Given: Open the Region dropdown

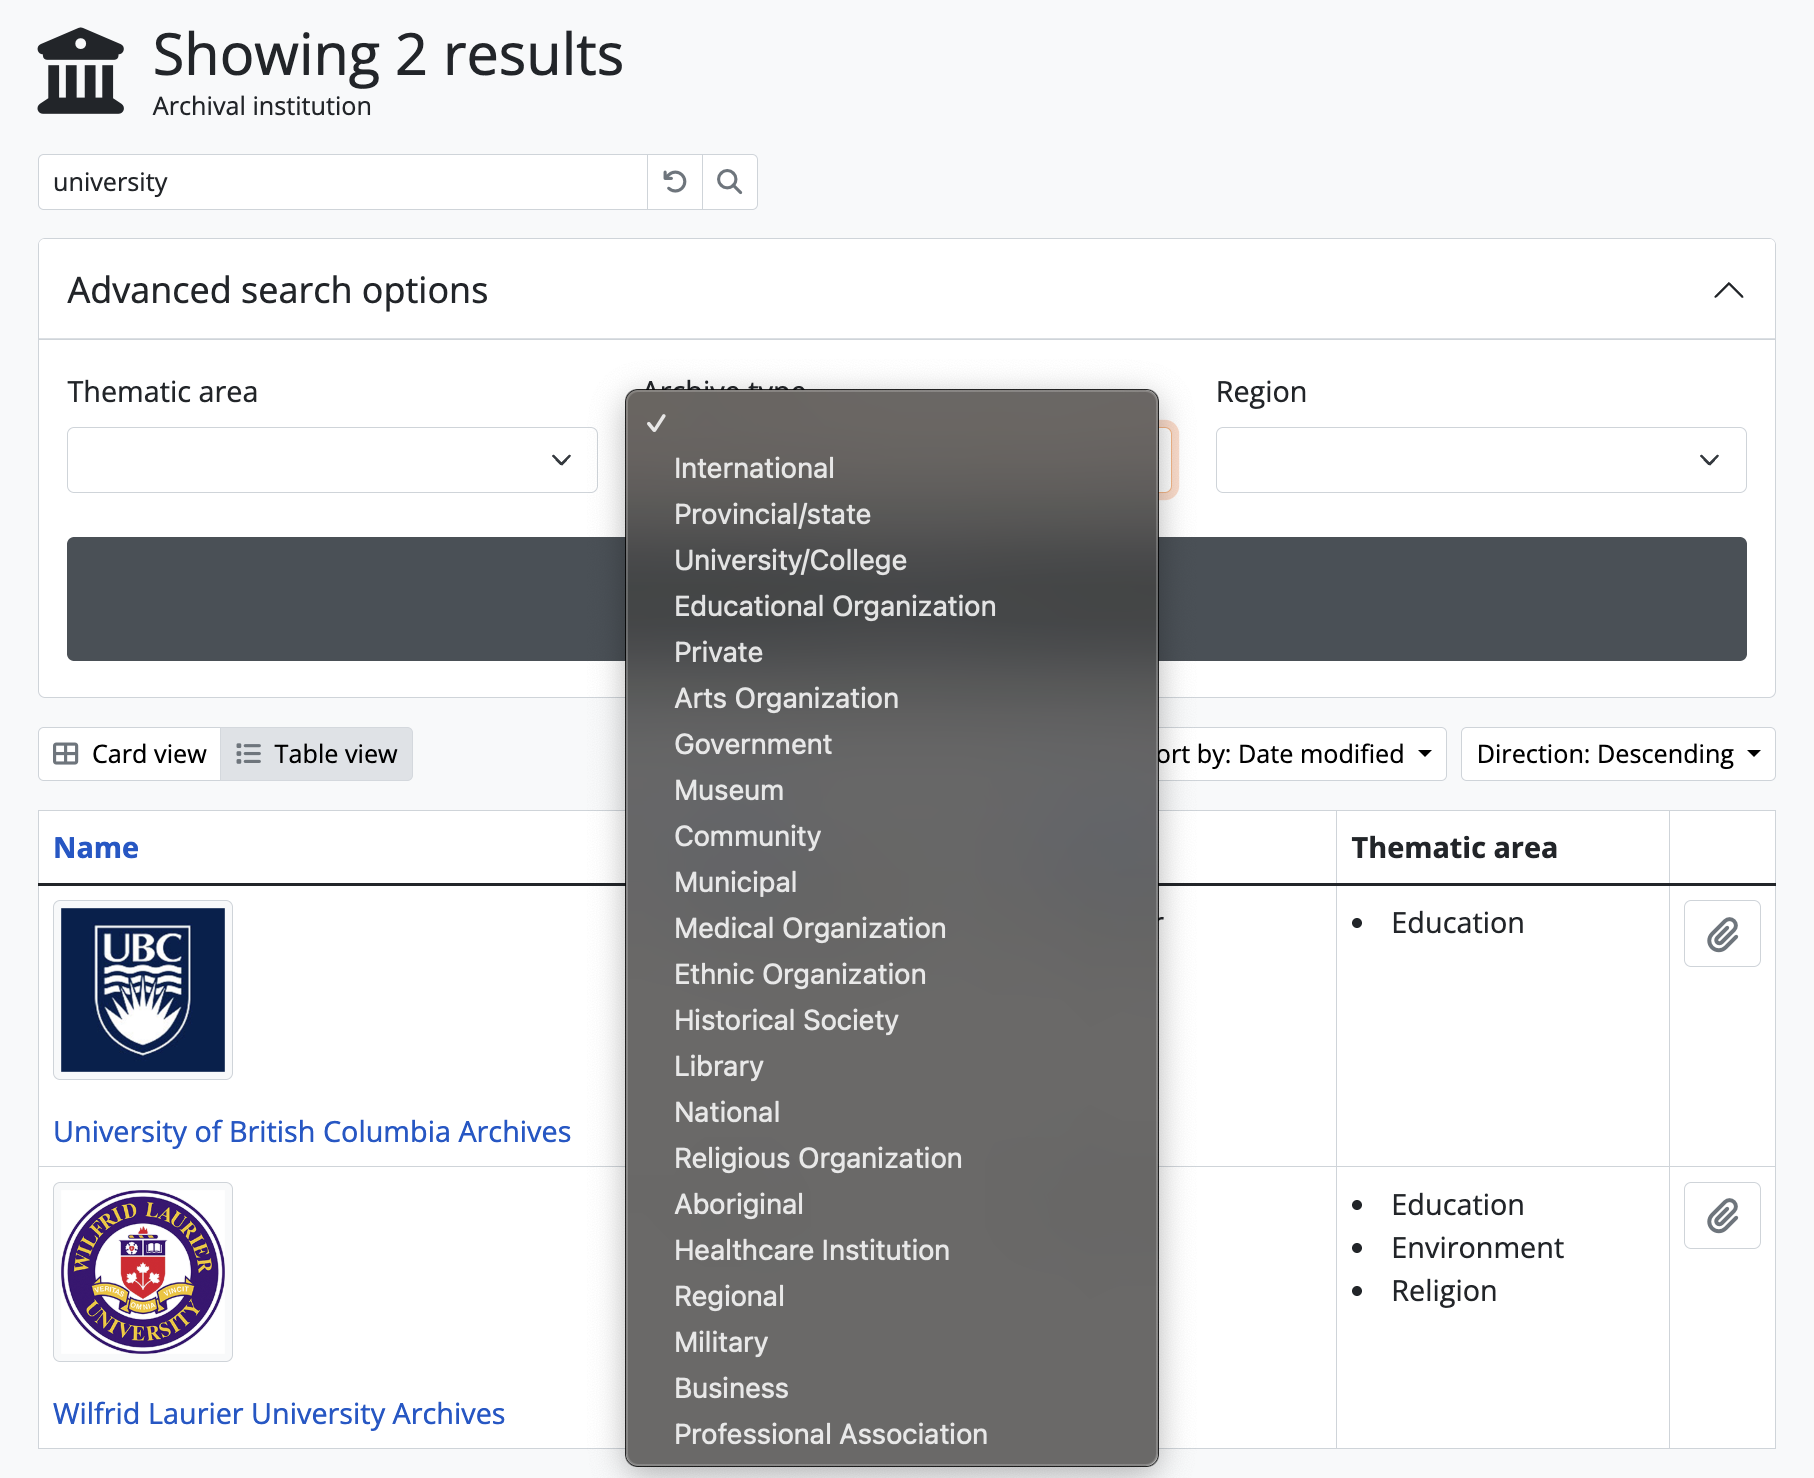Looking at the screenshot, I should 1480,460.
